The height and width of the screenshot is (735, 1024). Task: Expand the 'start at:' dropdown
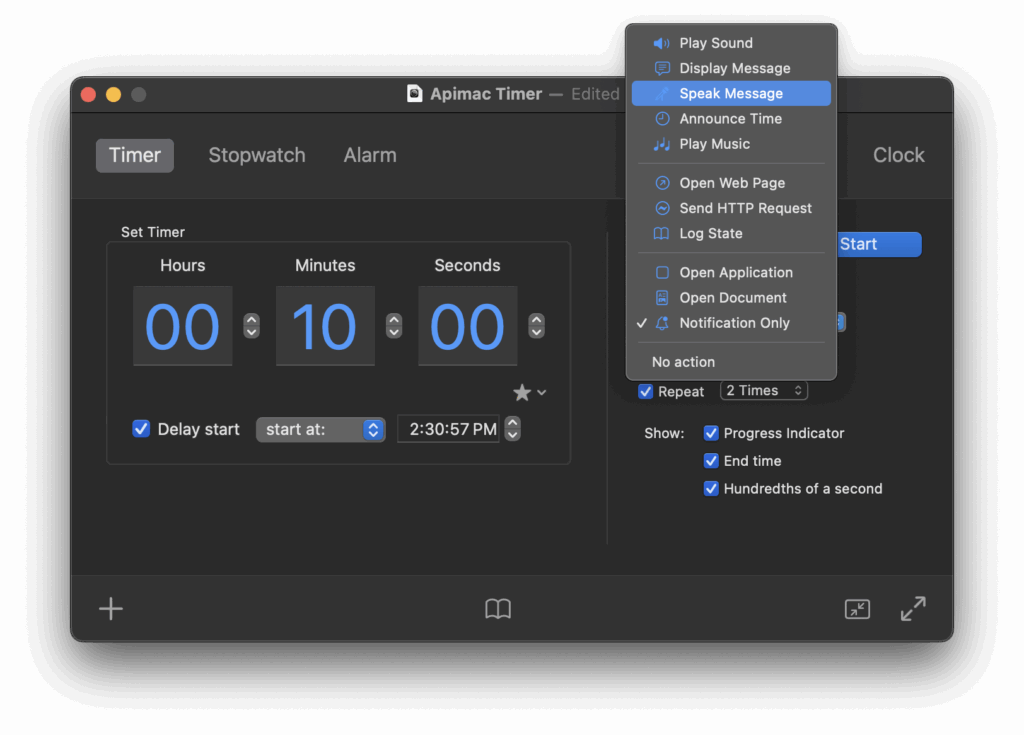click(320, 429)
